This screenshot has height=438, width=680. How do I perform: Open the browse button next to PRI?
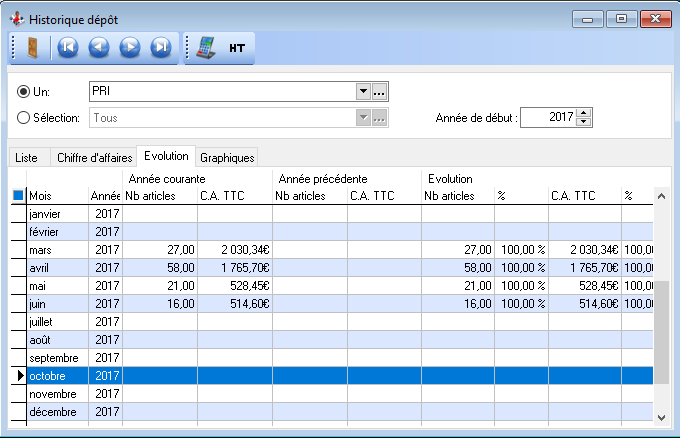[x=380, y=92]
